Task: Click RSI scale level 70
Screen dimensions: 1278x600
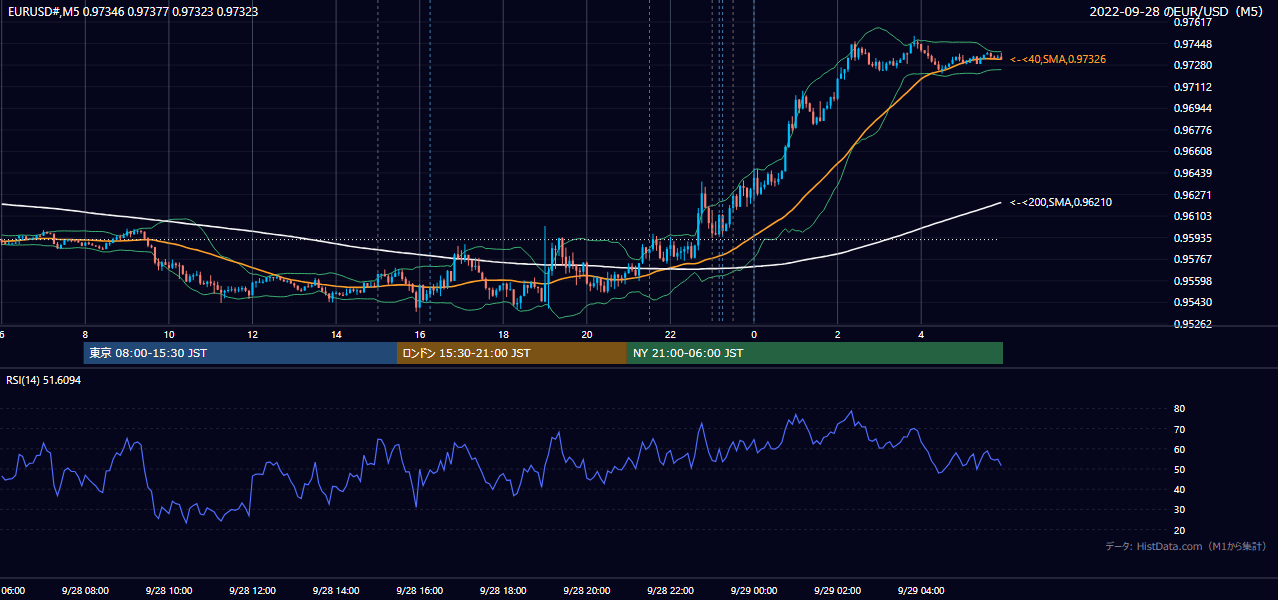Action: [1179, 429]
